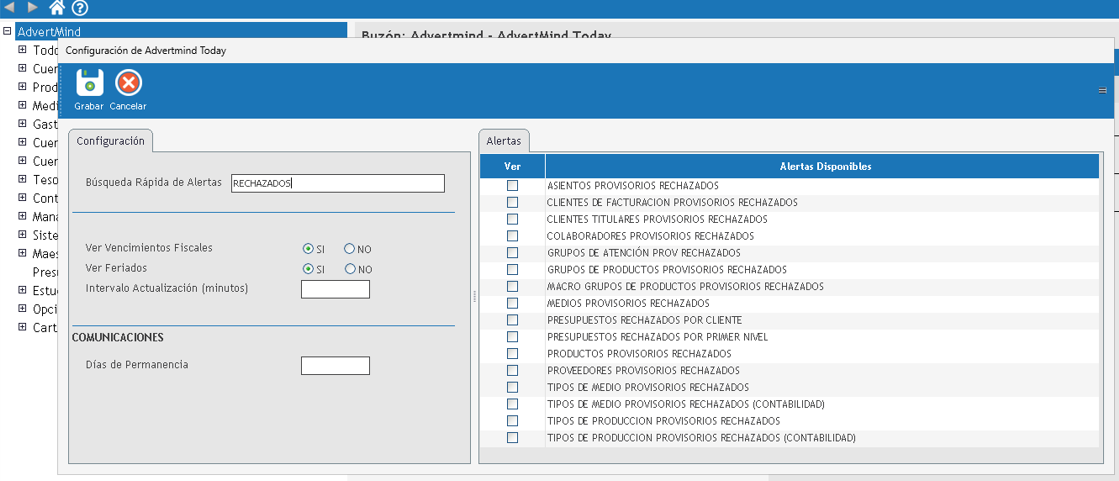Collapse the AdvertMind root tree node
This screenshot has height=481, width=1119.
[x=8, y=31]
